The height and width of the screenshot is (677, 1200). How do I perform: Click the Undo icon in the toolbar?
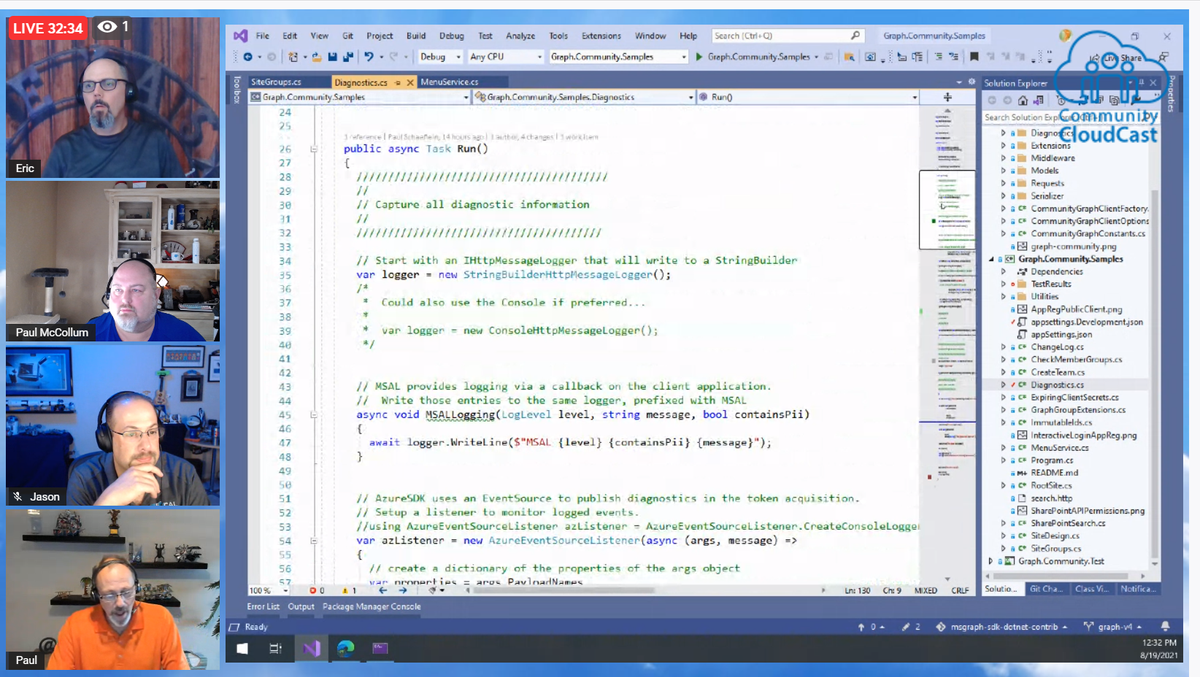click(x=367, y=58)
